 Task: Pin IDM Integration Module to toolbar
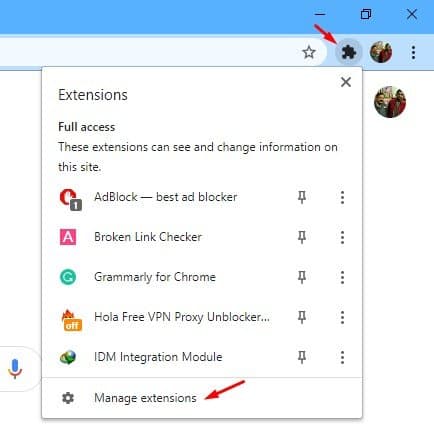pos(302,357)
